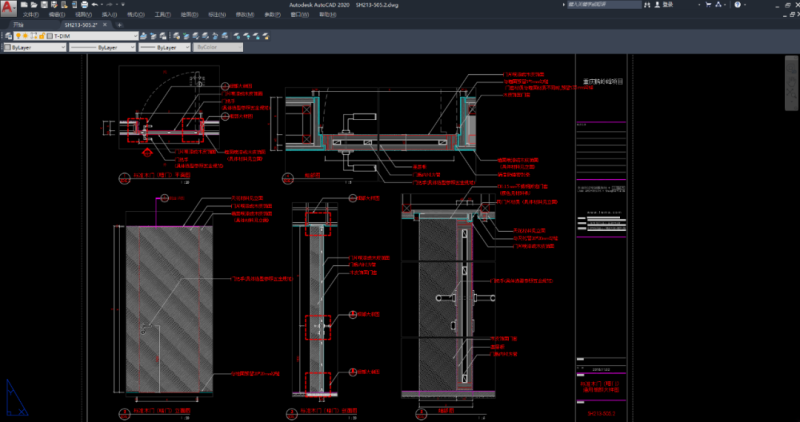The height and width of the screenshot is (422, 800).
Task: Open the AutoCAD application menu logo
Action: coord(7,8)
